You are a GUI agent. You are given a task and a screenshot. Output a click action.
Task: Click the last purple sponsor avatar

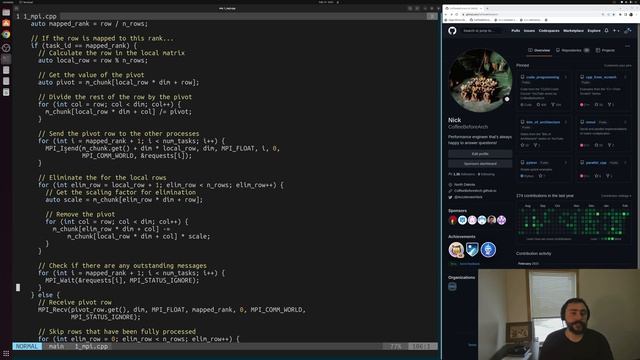tap(502, 220)
